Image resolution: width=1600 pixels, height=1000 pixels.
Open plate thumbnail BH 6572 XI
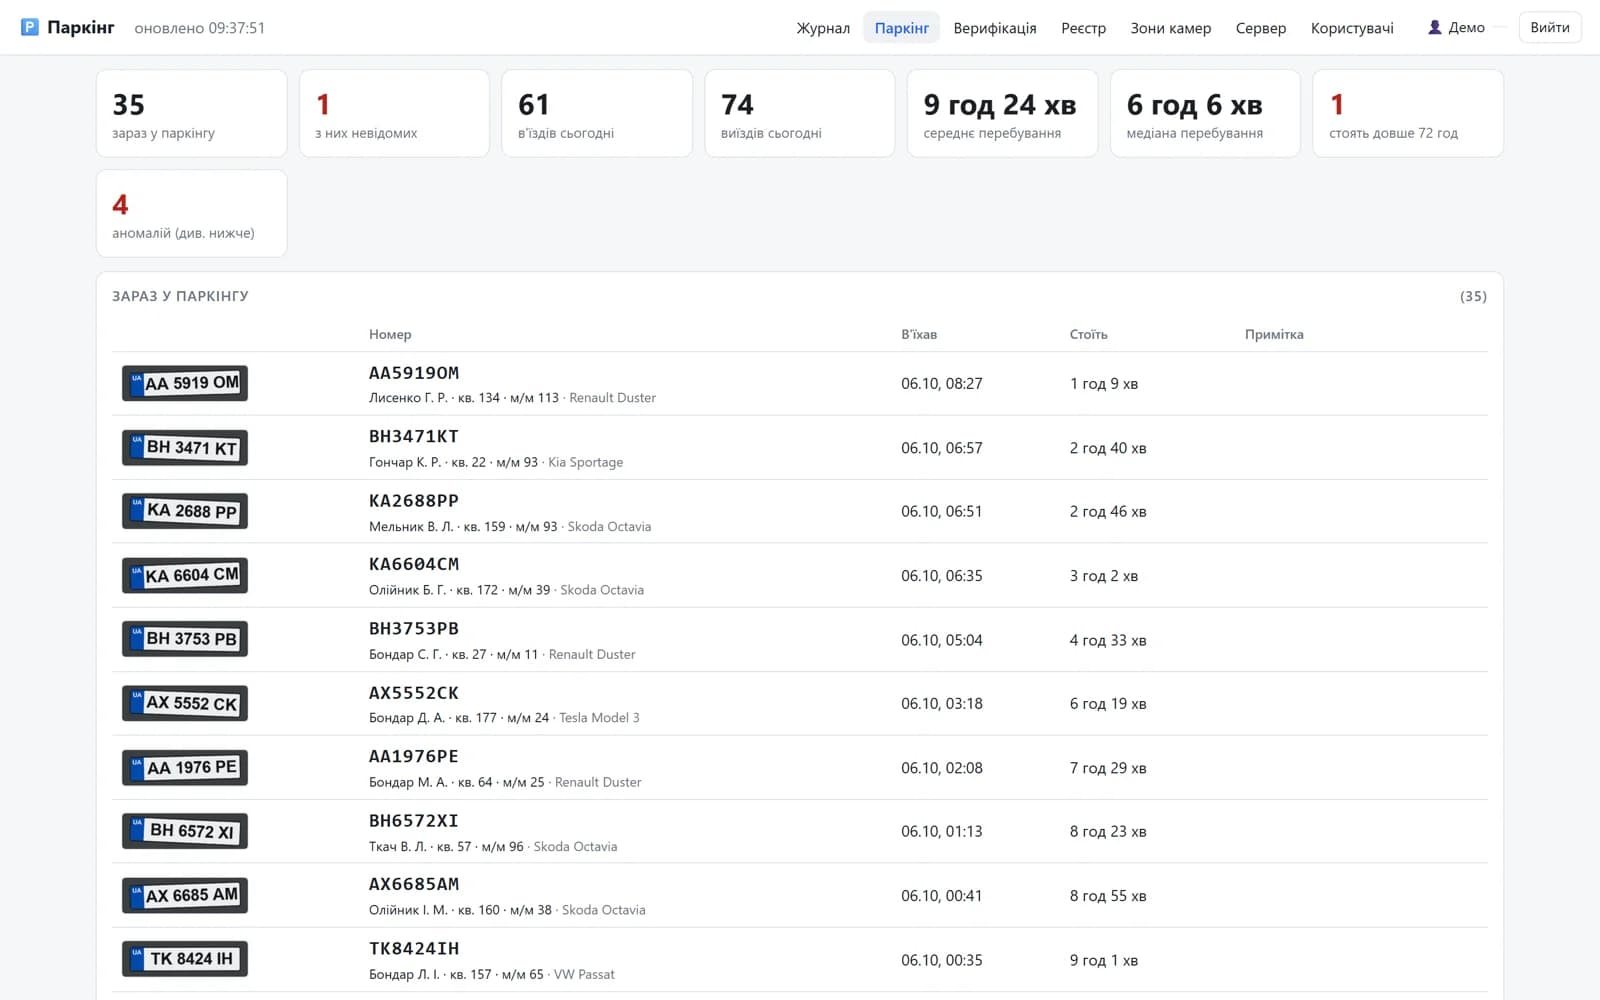point(185,831)
